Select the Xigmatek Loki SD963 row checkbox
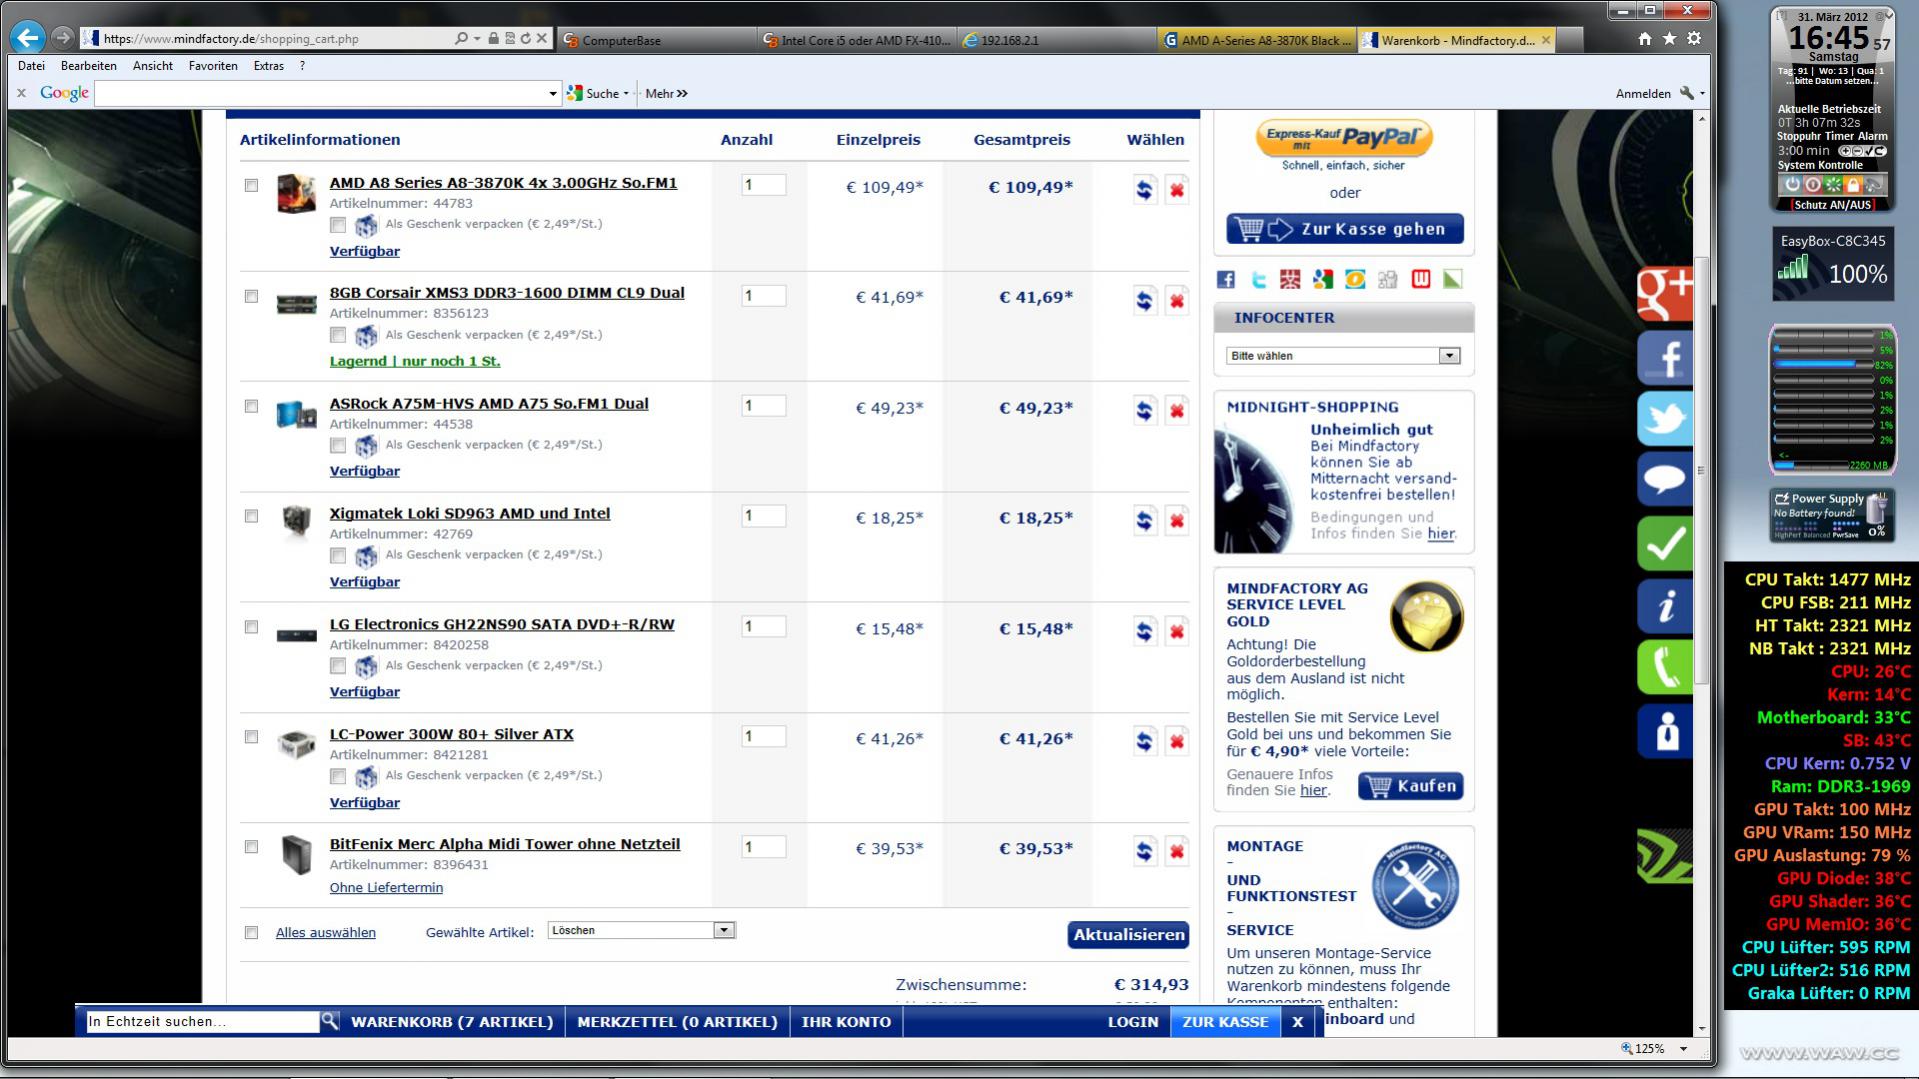 251,516
